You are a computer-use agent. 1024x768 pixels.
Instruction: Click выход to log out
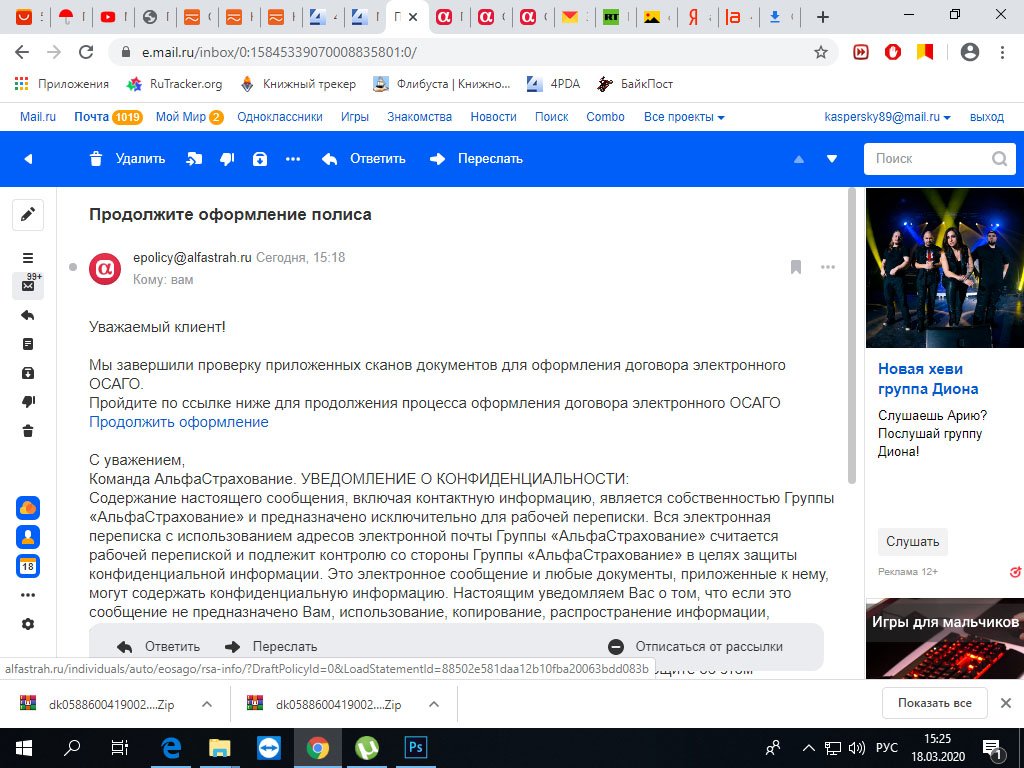tap(987, 117)
